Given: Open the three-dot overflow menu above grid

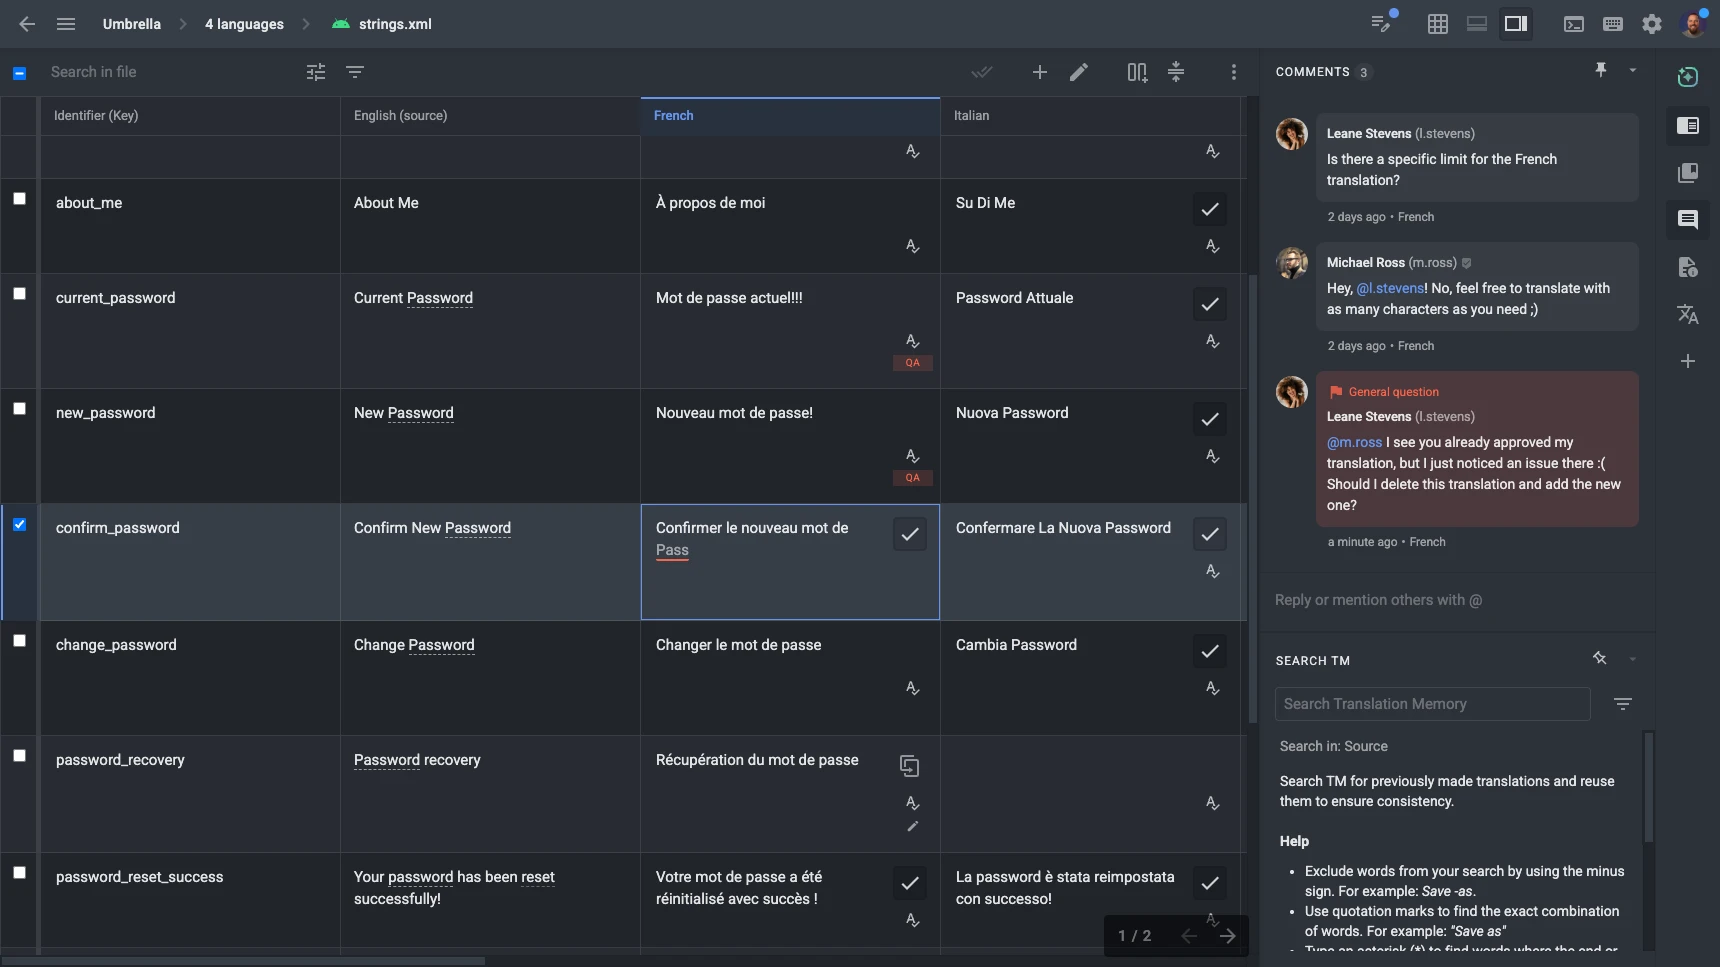Looking at the screenshot, I should point(1233,72).
